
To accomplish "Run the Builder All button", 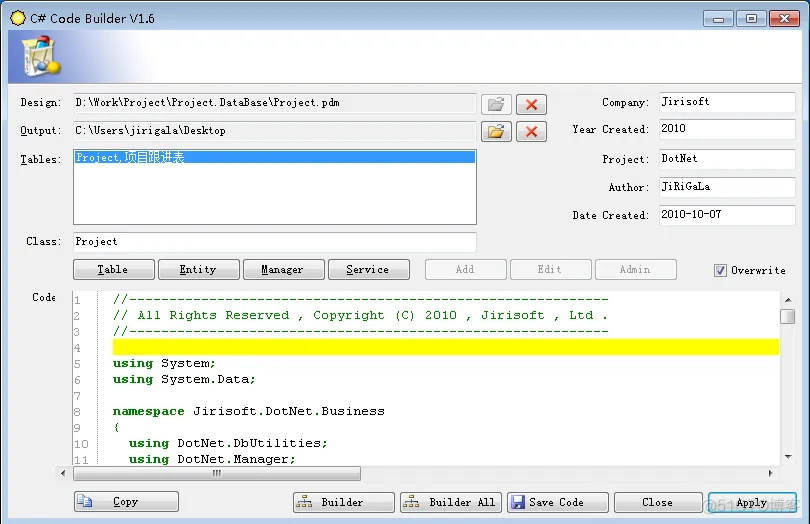I will pos(450,502).
